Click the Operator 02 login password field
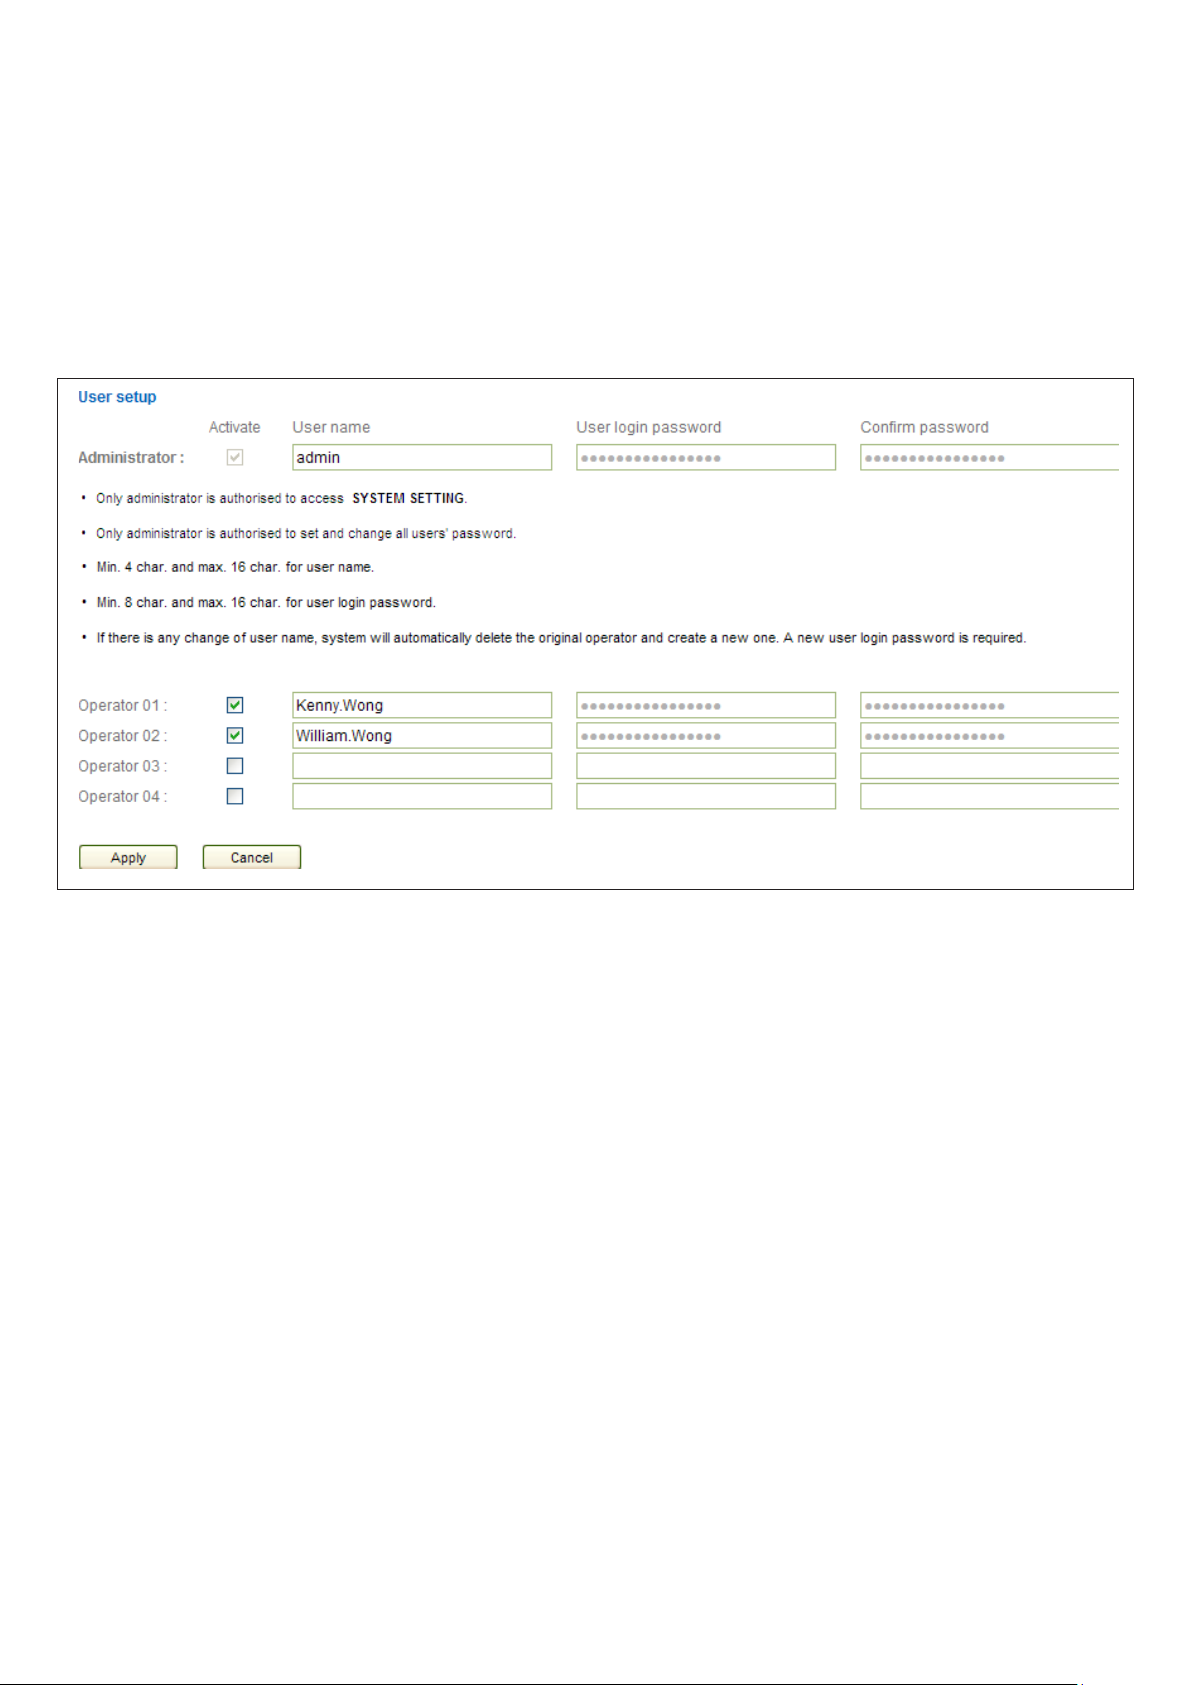Screen dimensions: 1192x1685 pyautogui.click(x=706, y=735)
